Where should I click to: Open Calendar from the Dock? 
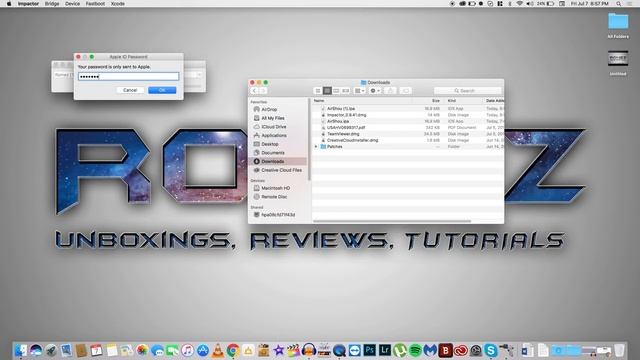96,350
